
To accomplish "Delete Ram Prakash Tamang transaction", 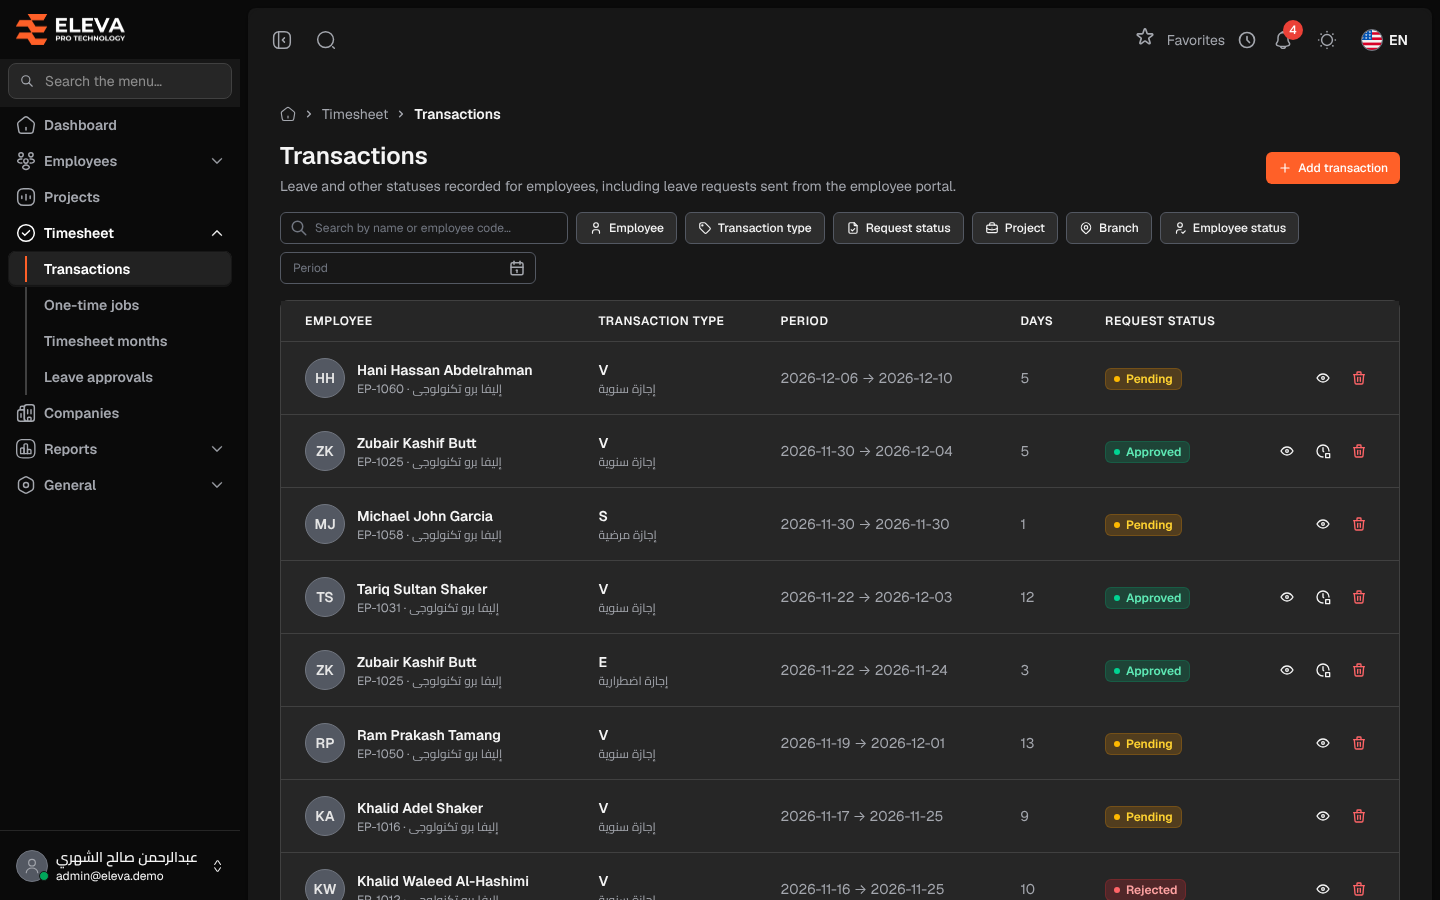I will (1359, 743).
